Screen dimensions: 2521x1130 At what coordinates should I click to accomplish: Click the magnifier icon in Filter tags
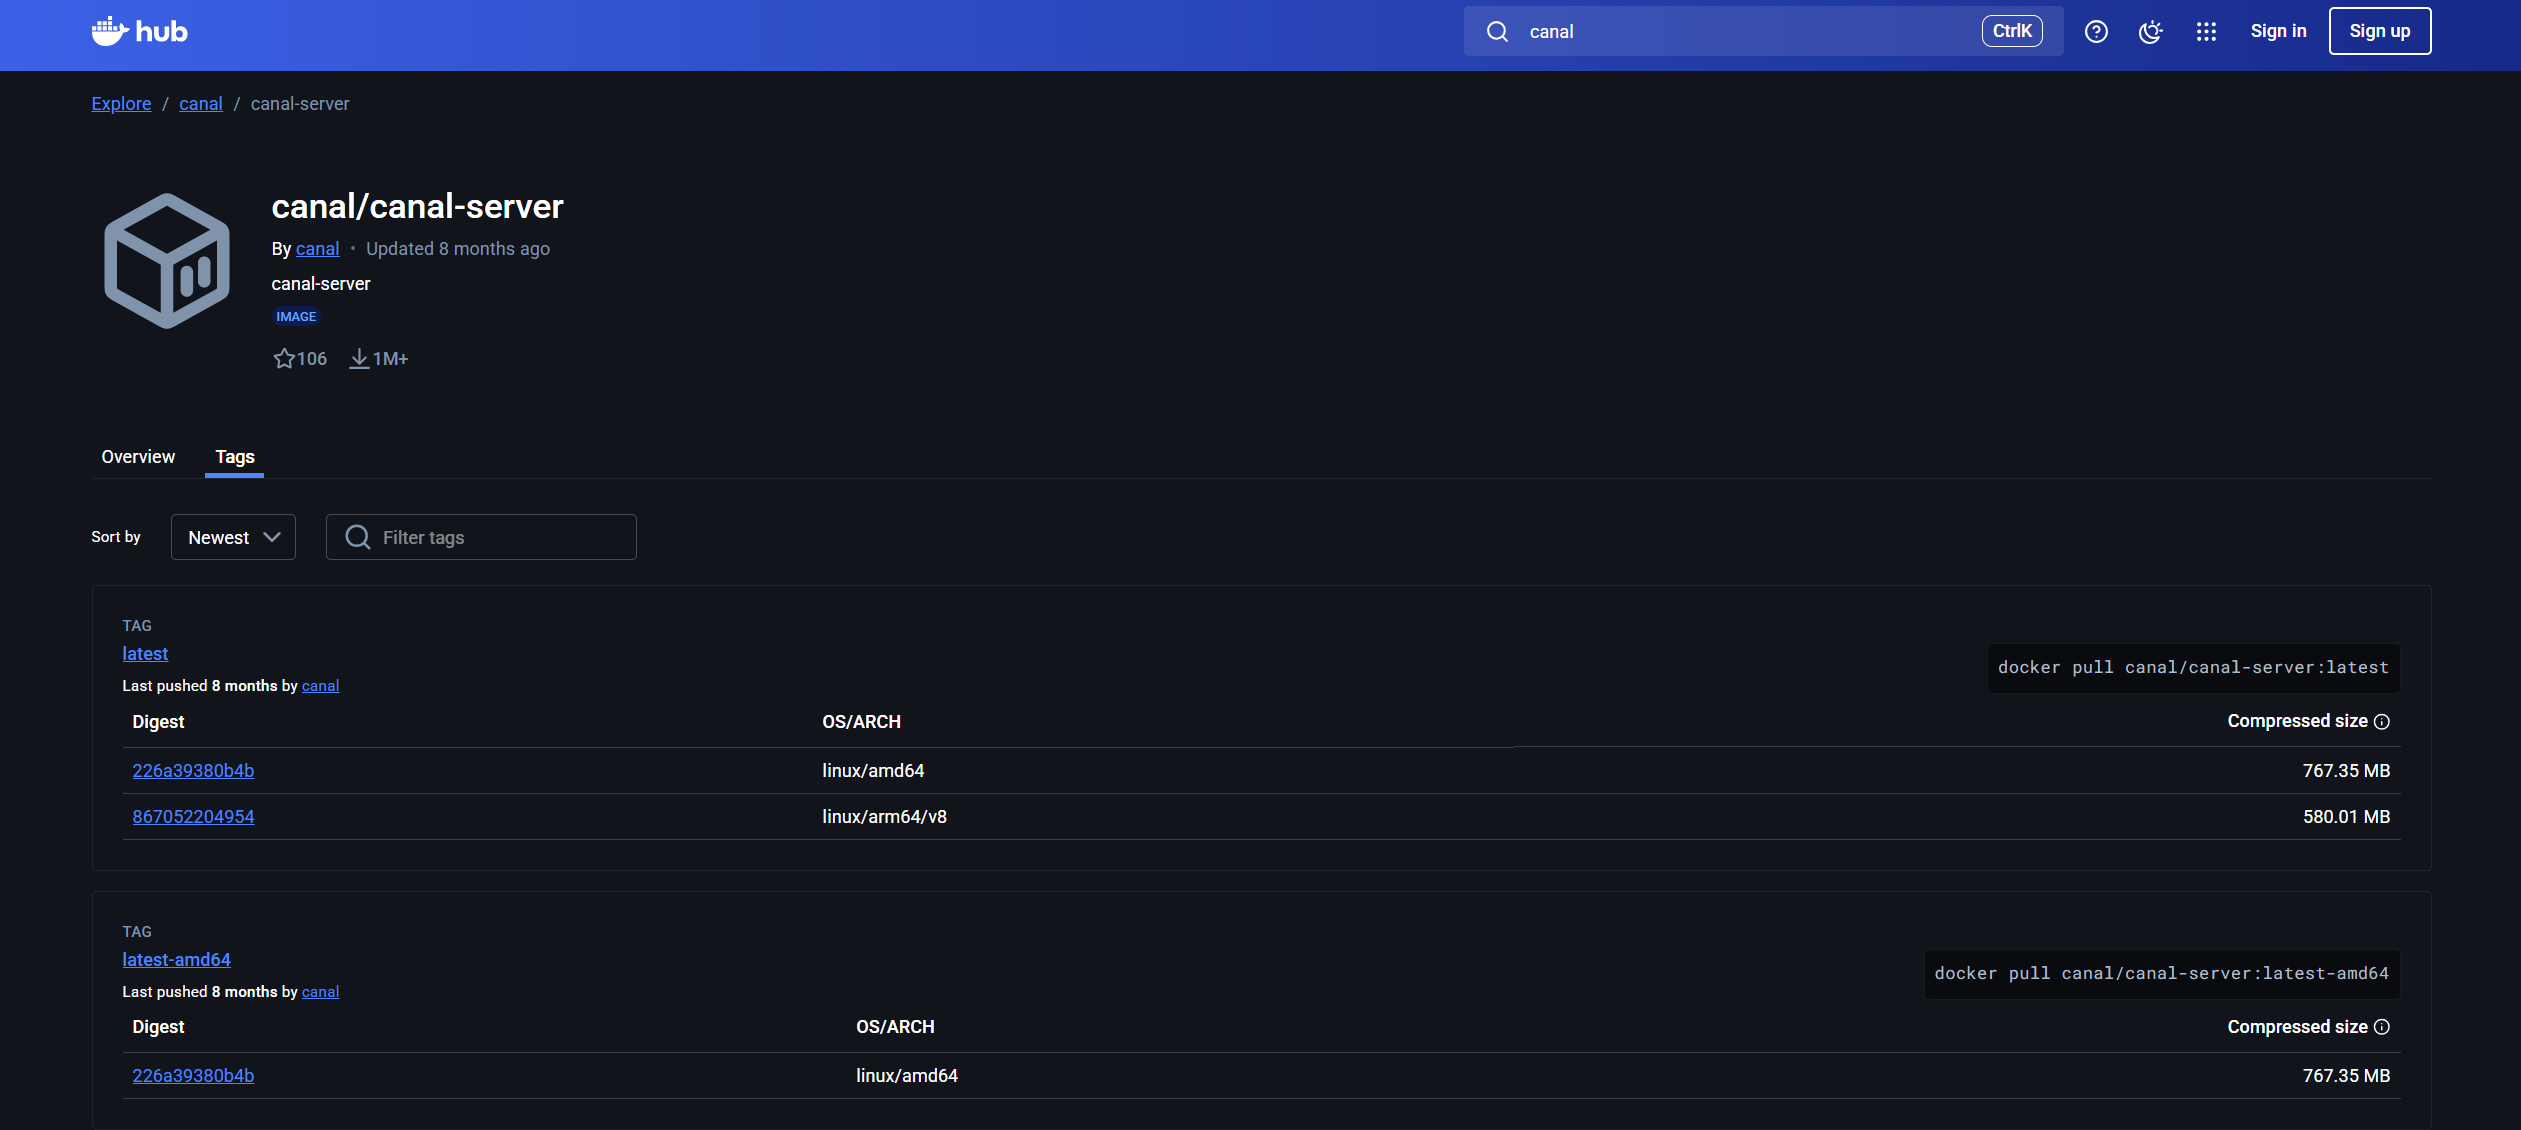click(x=357, y=537)
